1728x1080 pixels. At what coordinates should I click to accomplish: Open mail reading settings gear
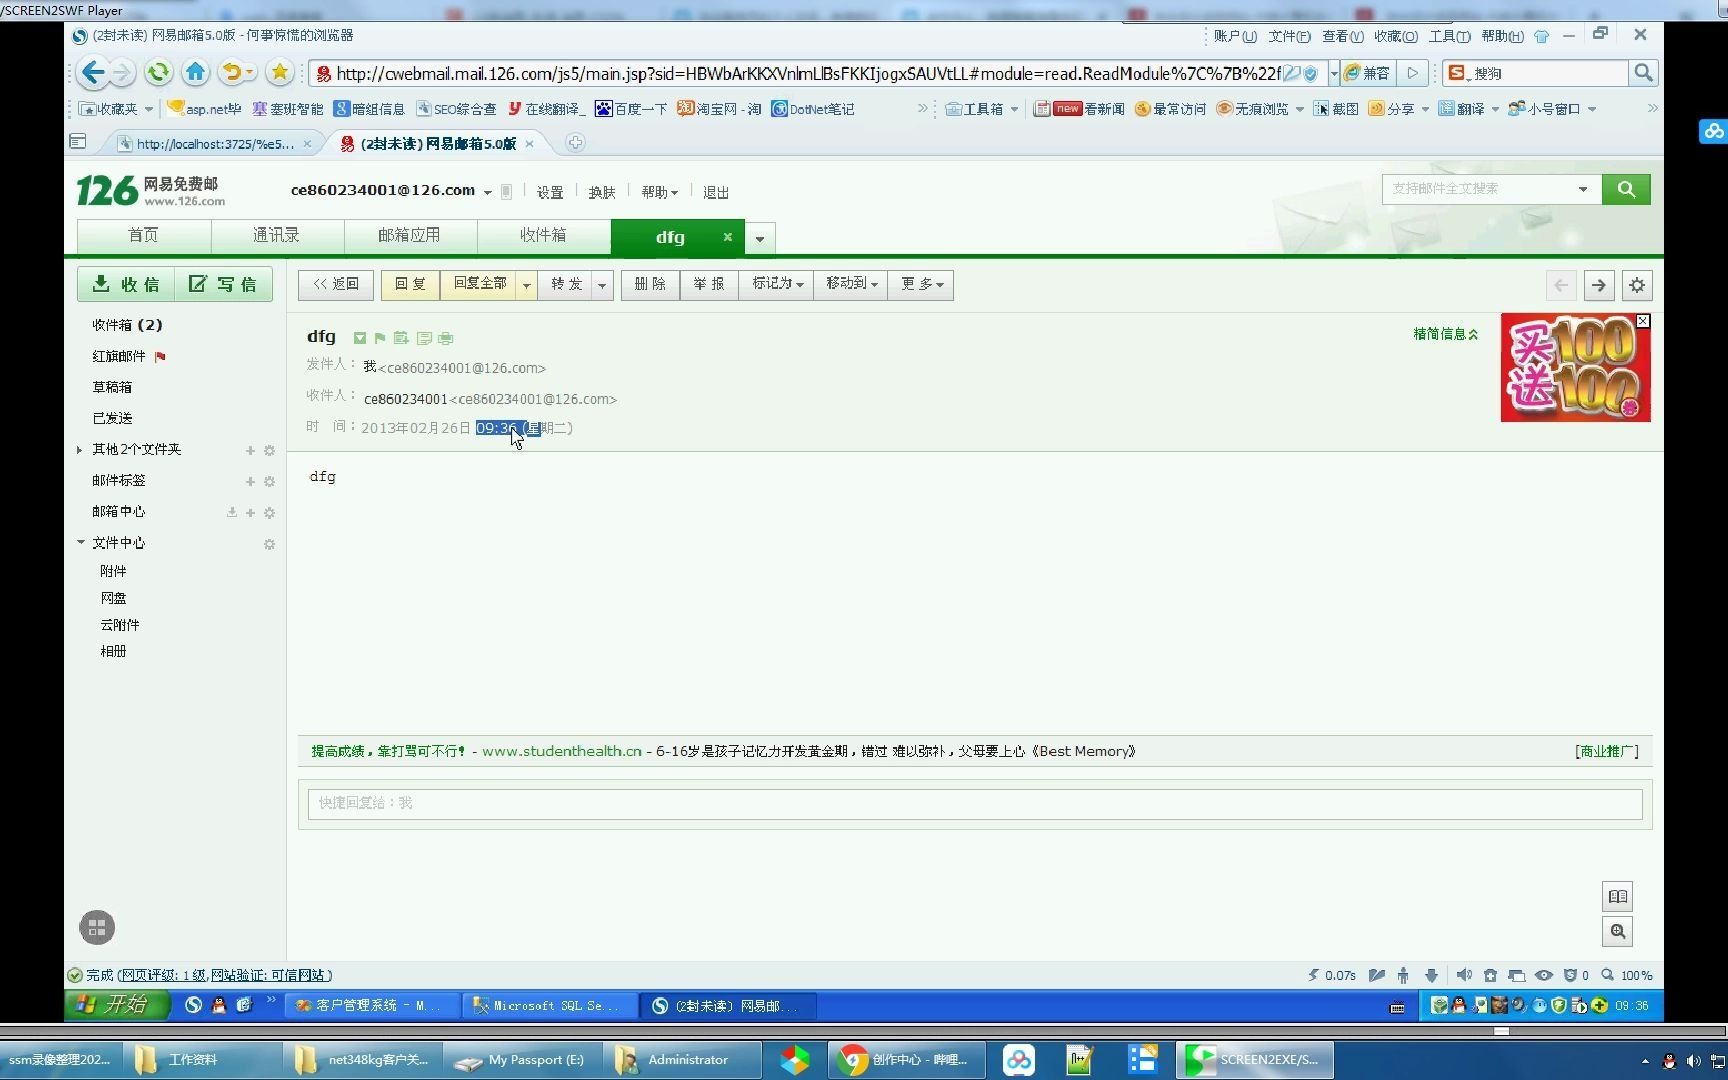(x=1637, y=285)
